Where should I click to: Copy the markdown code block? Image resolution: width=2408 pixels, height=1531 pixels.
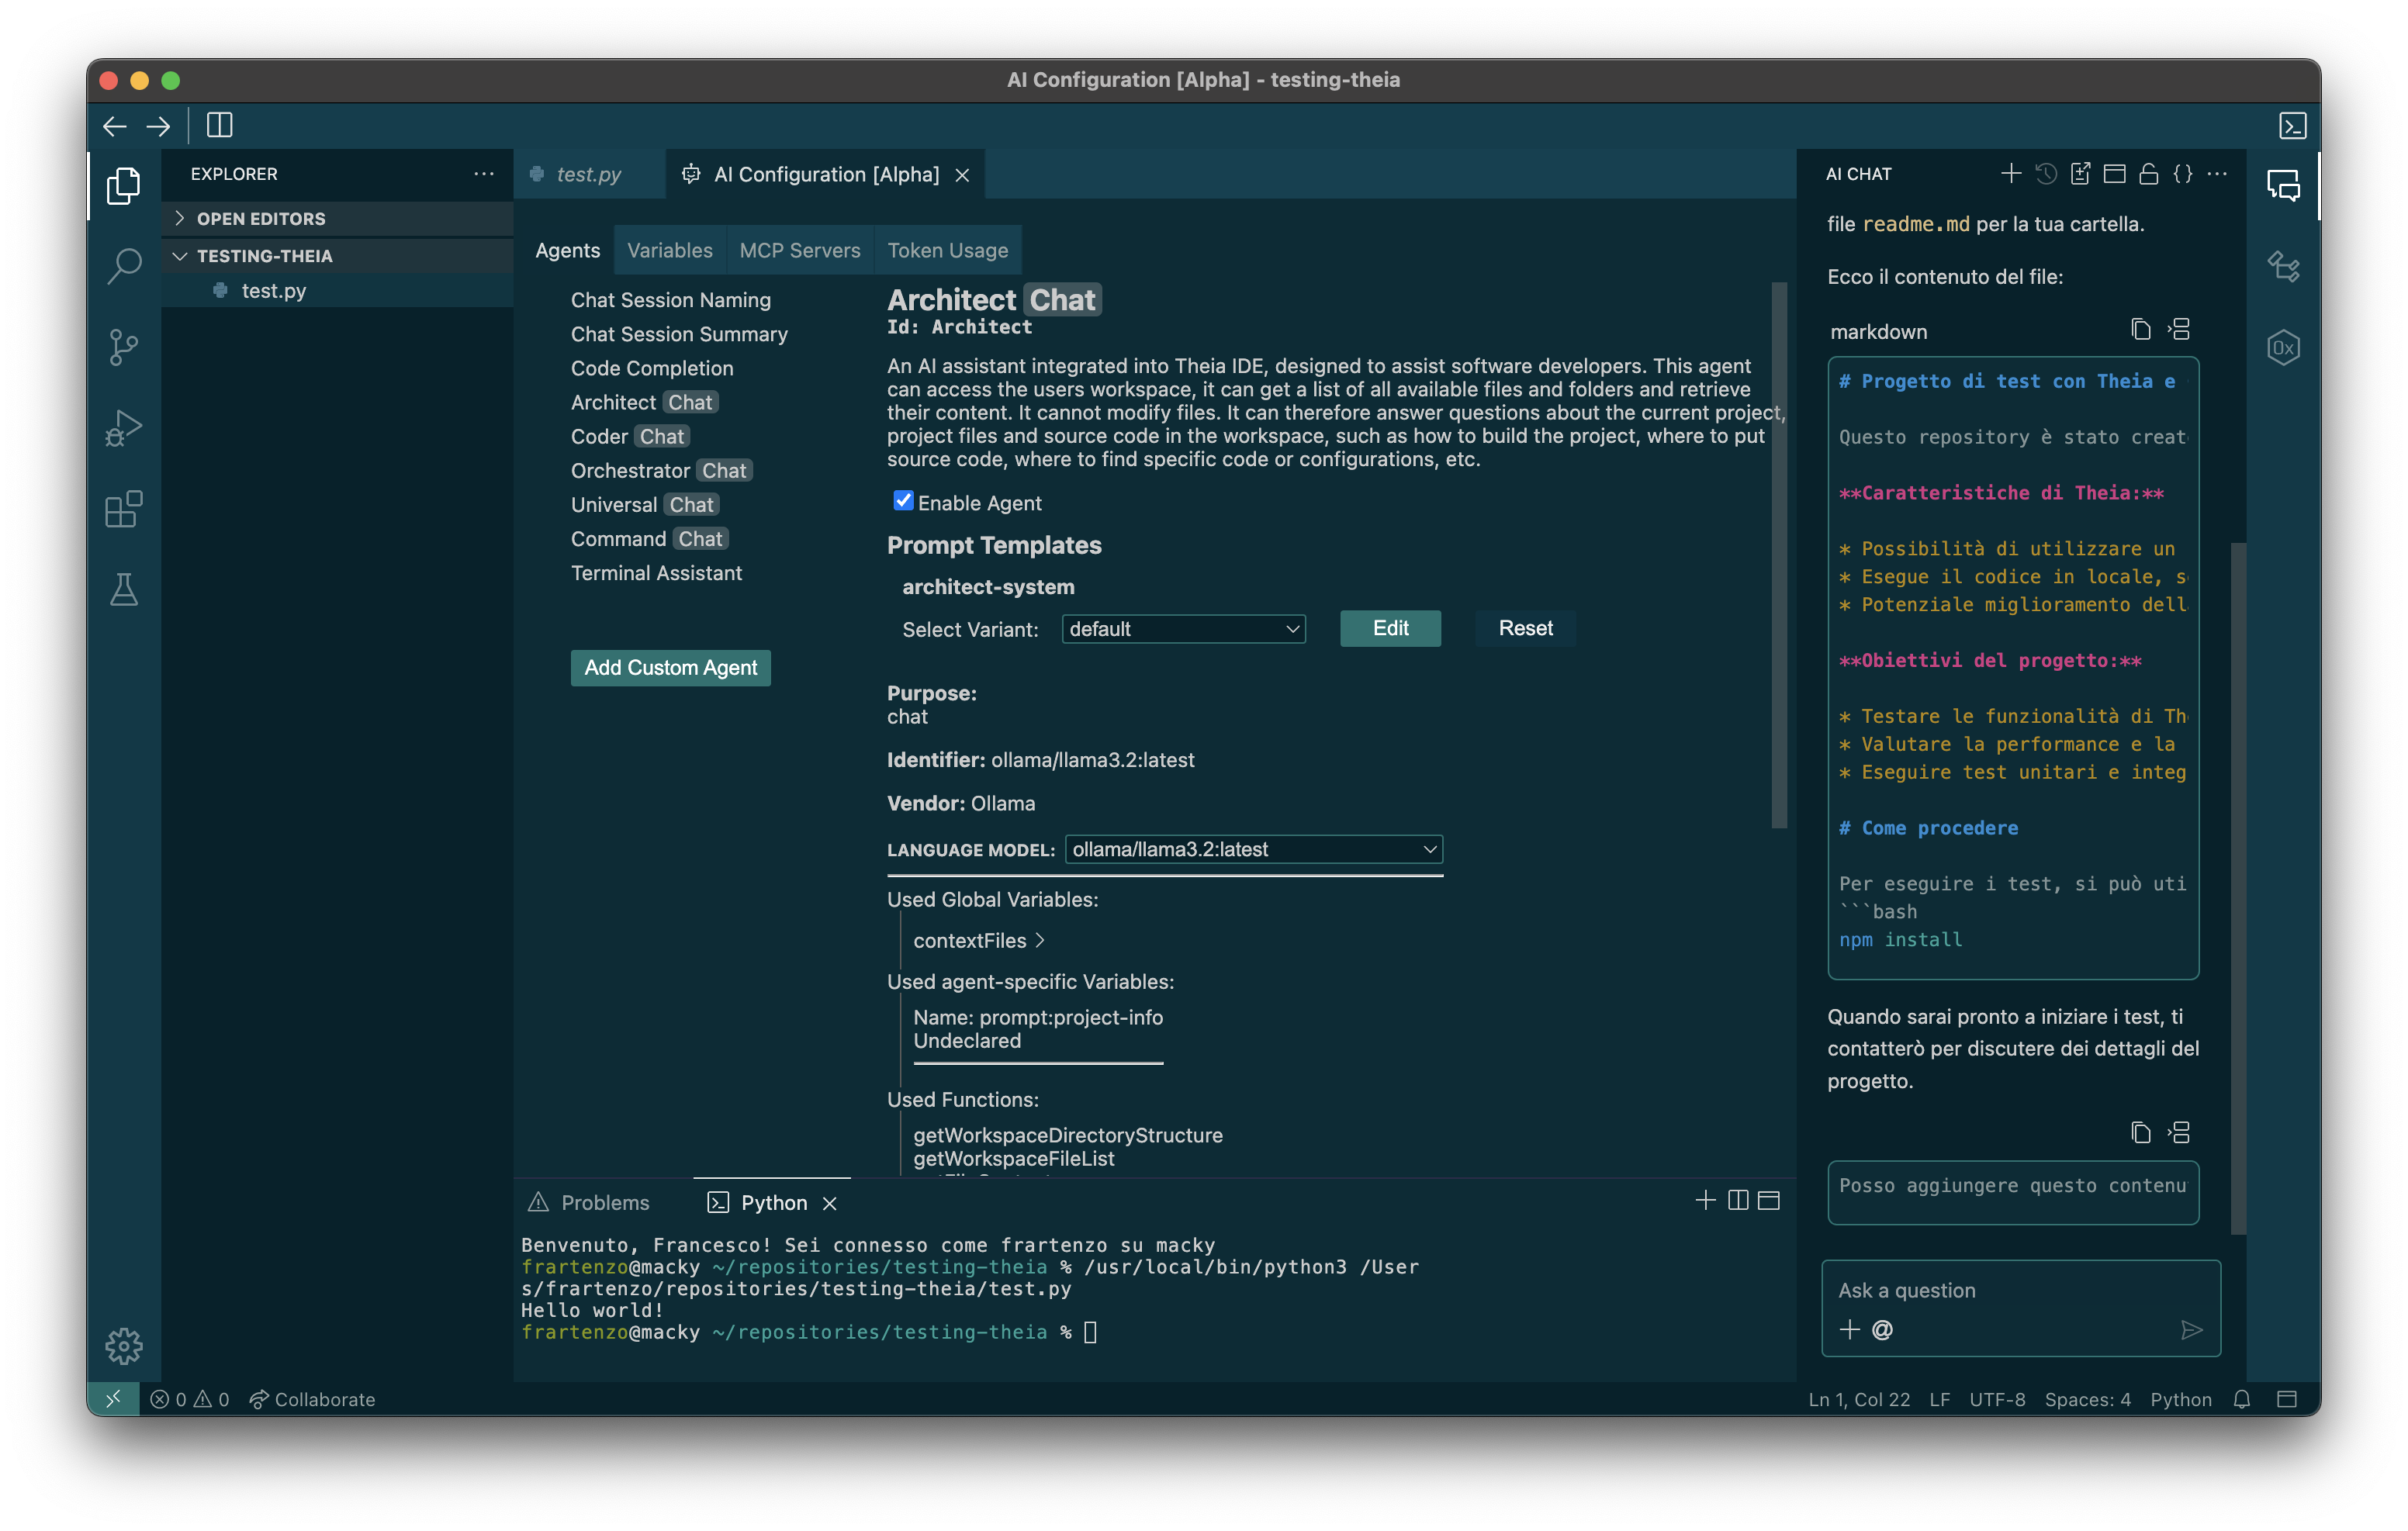coord(2141,330)
